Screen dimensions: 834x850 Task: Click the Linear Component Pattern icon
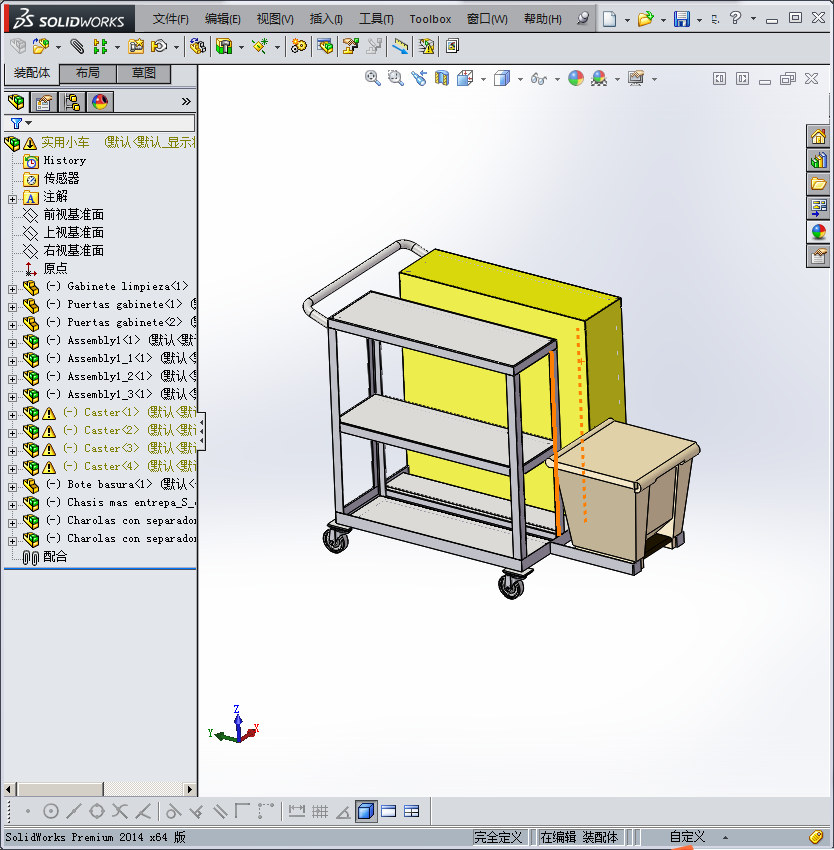pos(100,47)
